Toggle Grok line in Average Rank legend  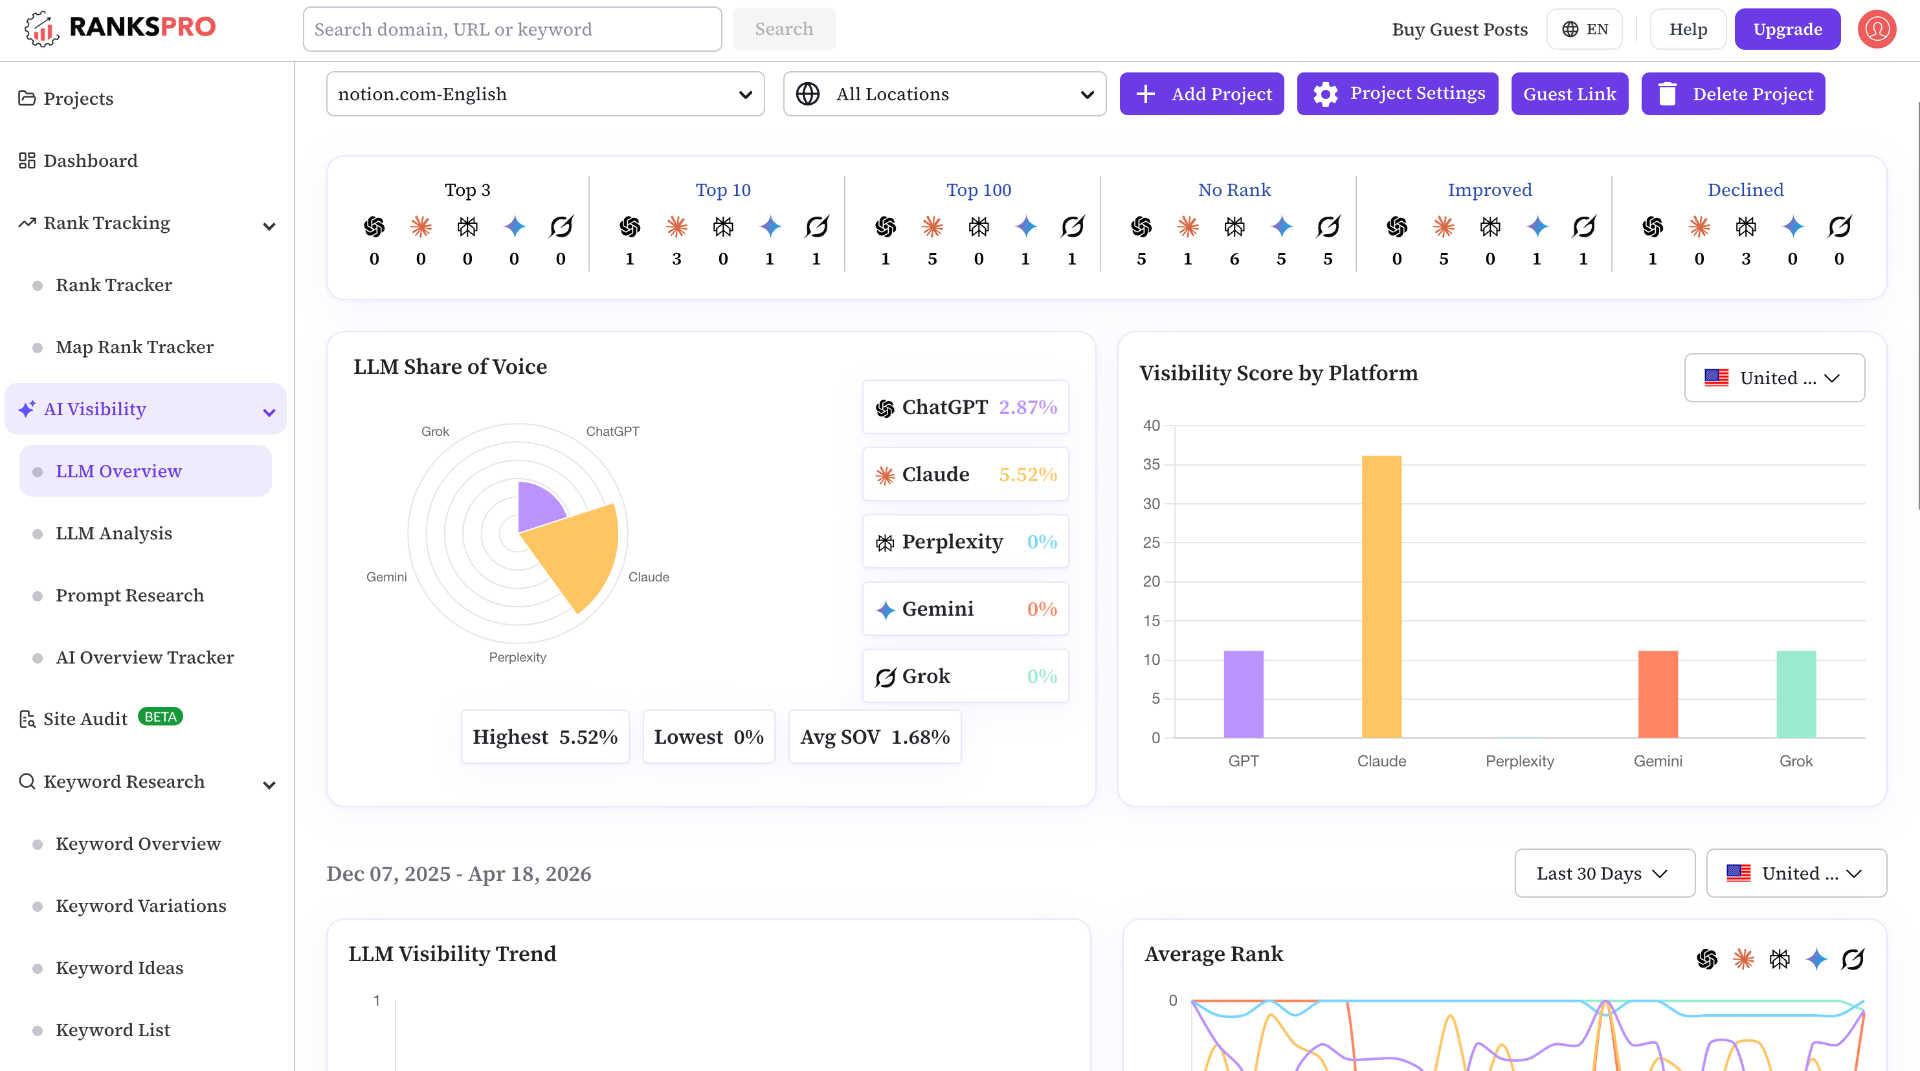(x=1853, y=959)
